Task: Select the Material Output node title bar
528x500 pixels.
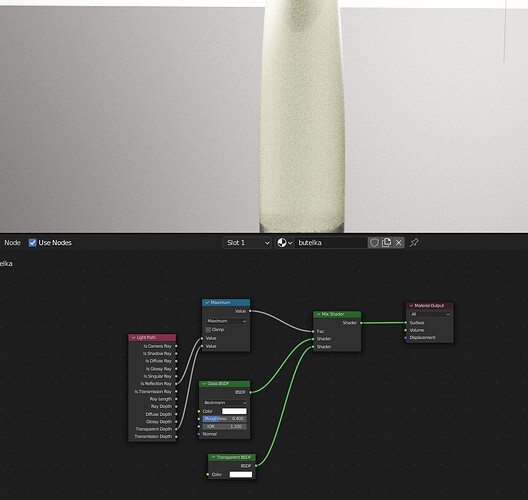Action: click(430, 305)
